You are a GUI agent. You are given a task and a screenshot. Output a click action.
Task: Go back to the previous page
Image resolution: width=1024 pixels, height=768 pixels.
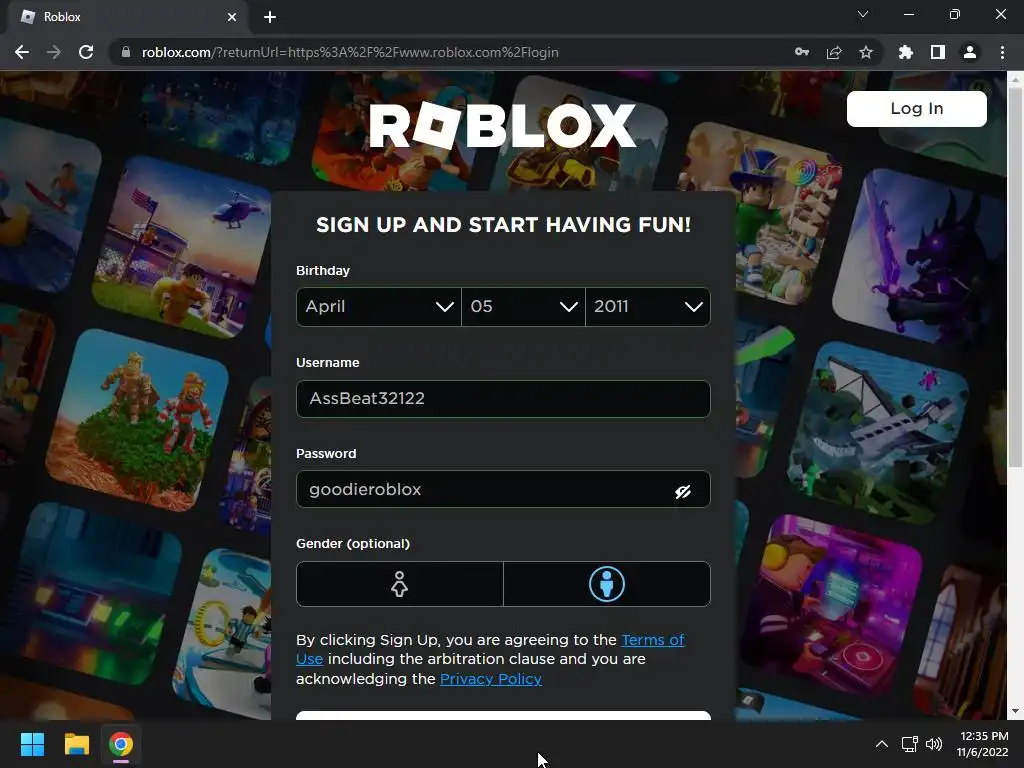tap(22, 52)
